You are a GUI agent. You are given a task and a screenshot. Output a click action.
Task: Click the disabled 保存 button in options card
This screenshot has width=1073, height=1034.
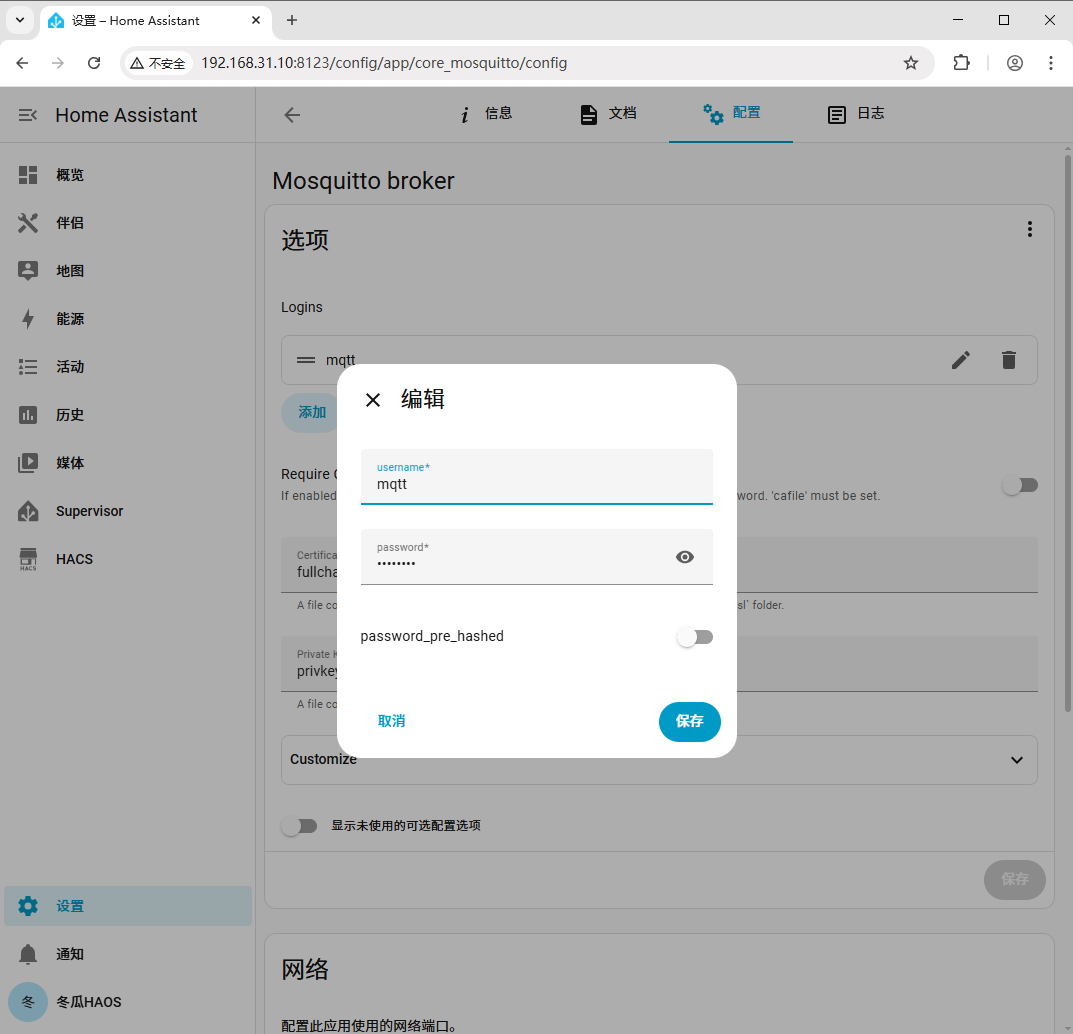click(x=1014, y=879)
